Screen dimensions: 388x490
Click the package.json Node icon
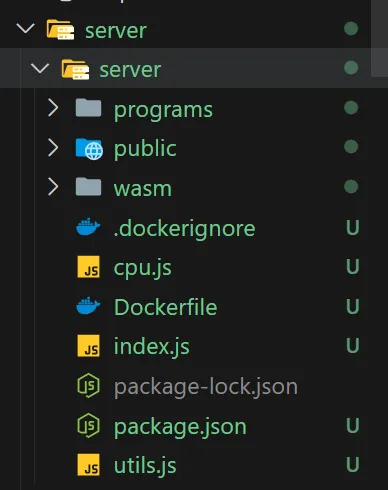(x=88, y=425)
